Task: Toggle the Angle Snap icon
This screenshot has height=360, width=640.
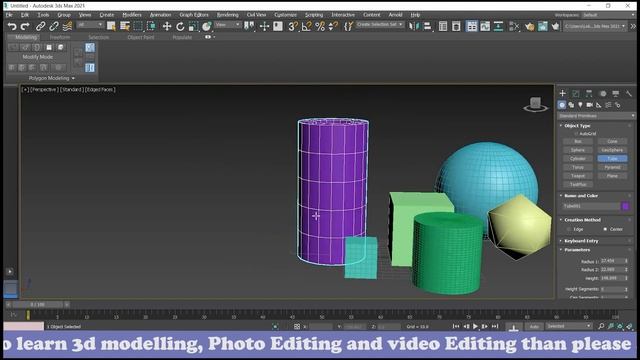Action: coord(307,27)
